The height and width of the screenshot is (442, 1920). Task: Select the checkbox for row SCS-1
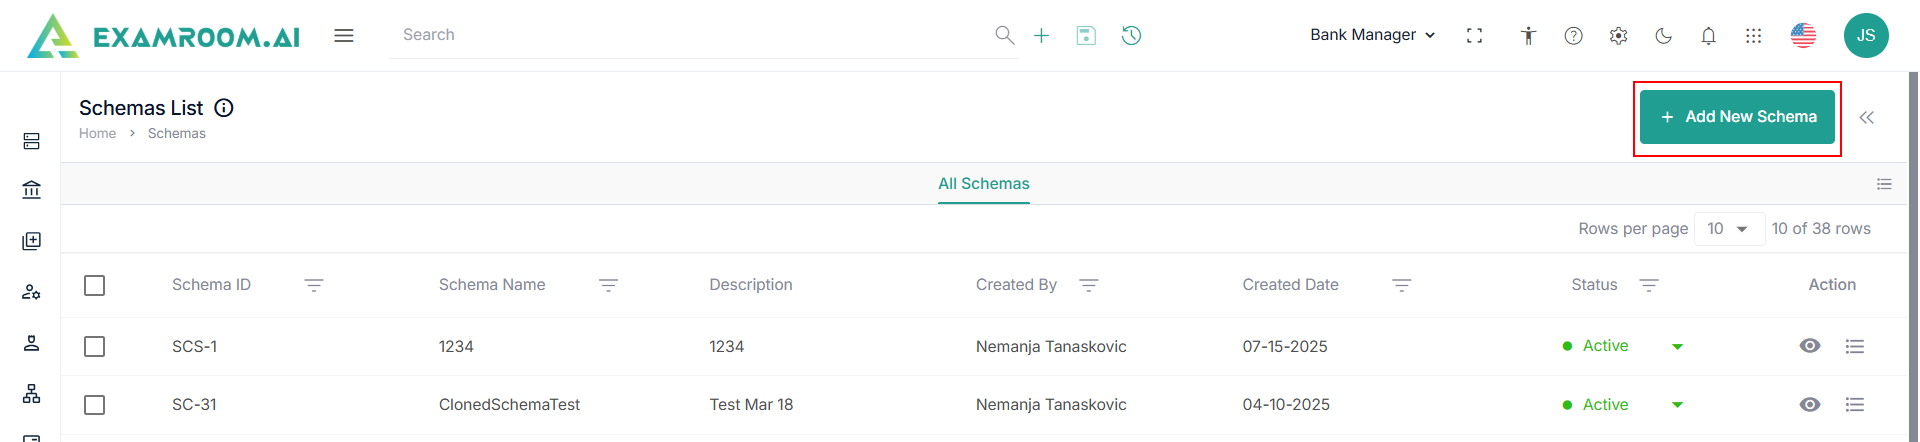tap(95, 347)
